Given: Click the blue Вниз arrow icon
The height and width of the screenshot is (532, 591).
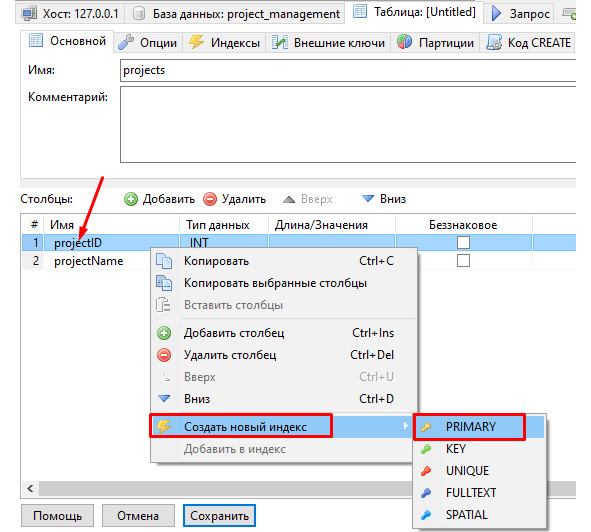Looking at the screenshot, I should [x=367, y=198].
